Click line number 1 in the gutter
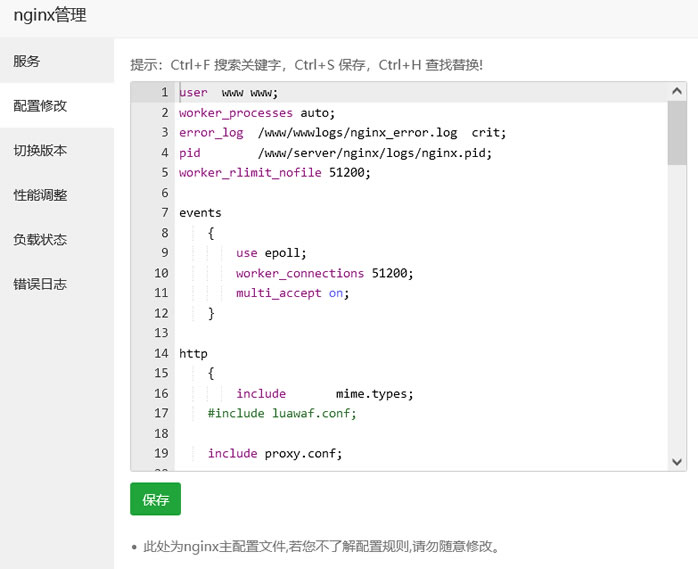The height and width of the screenshot is (569, 698). point(164,93)
